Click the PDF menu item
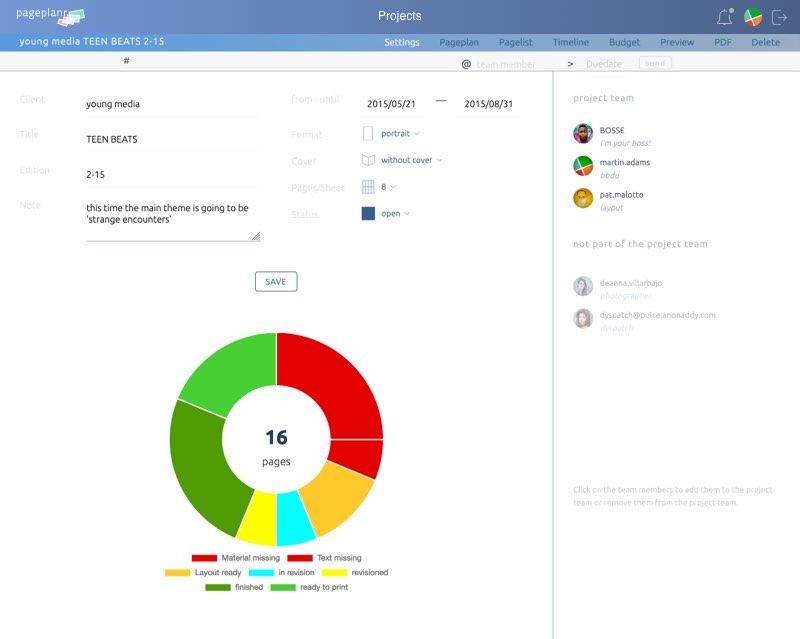The height and width of the screenshot is (639, 800). pos(722,42)
